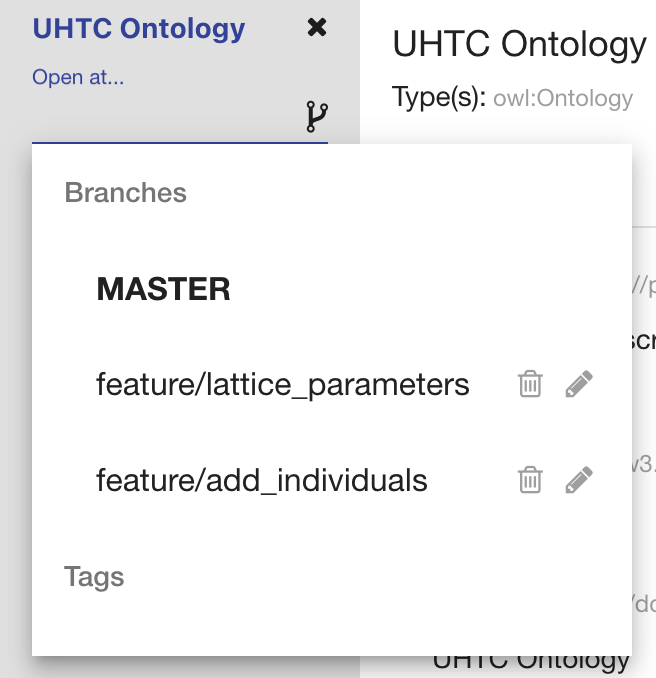Image resolution: width=656 pixels, height=678 pixels.
Task: Click the Type(s) label
Action: (x=439, y=98)
